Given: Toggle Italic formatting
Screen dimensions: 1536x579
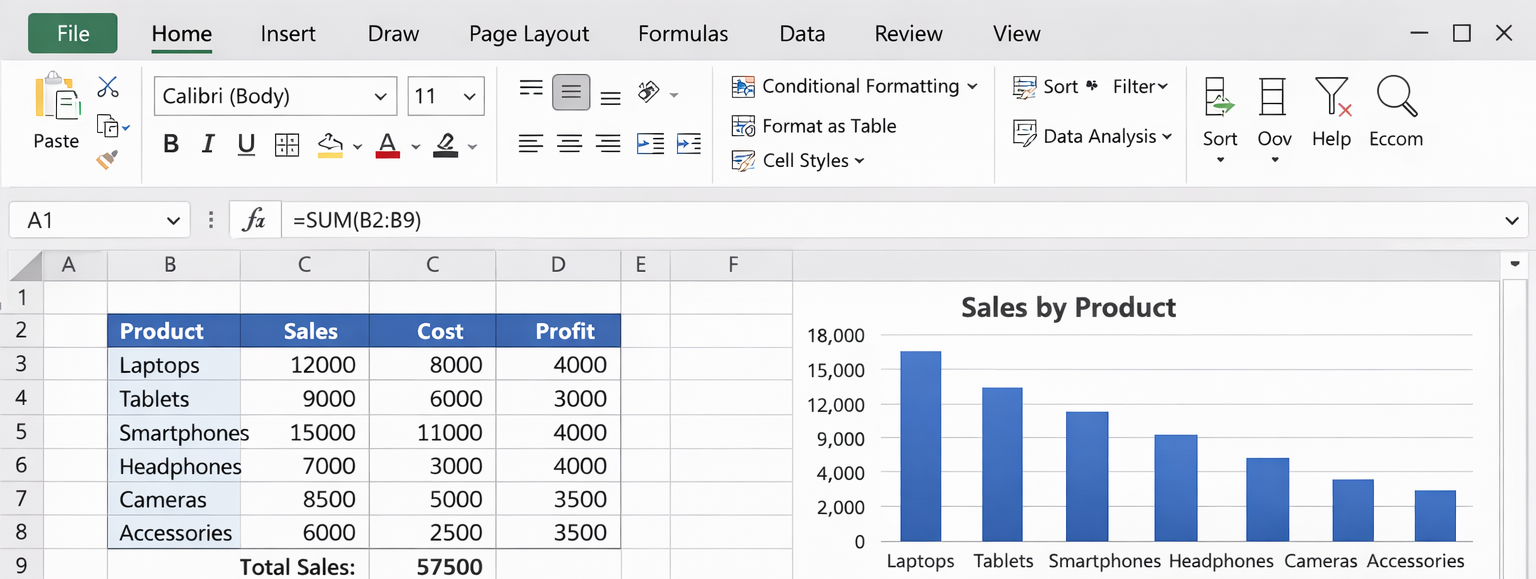Looking at the screenshot, I should click(208, 145).
